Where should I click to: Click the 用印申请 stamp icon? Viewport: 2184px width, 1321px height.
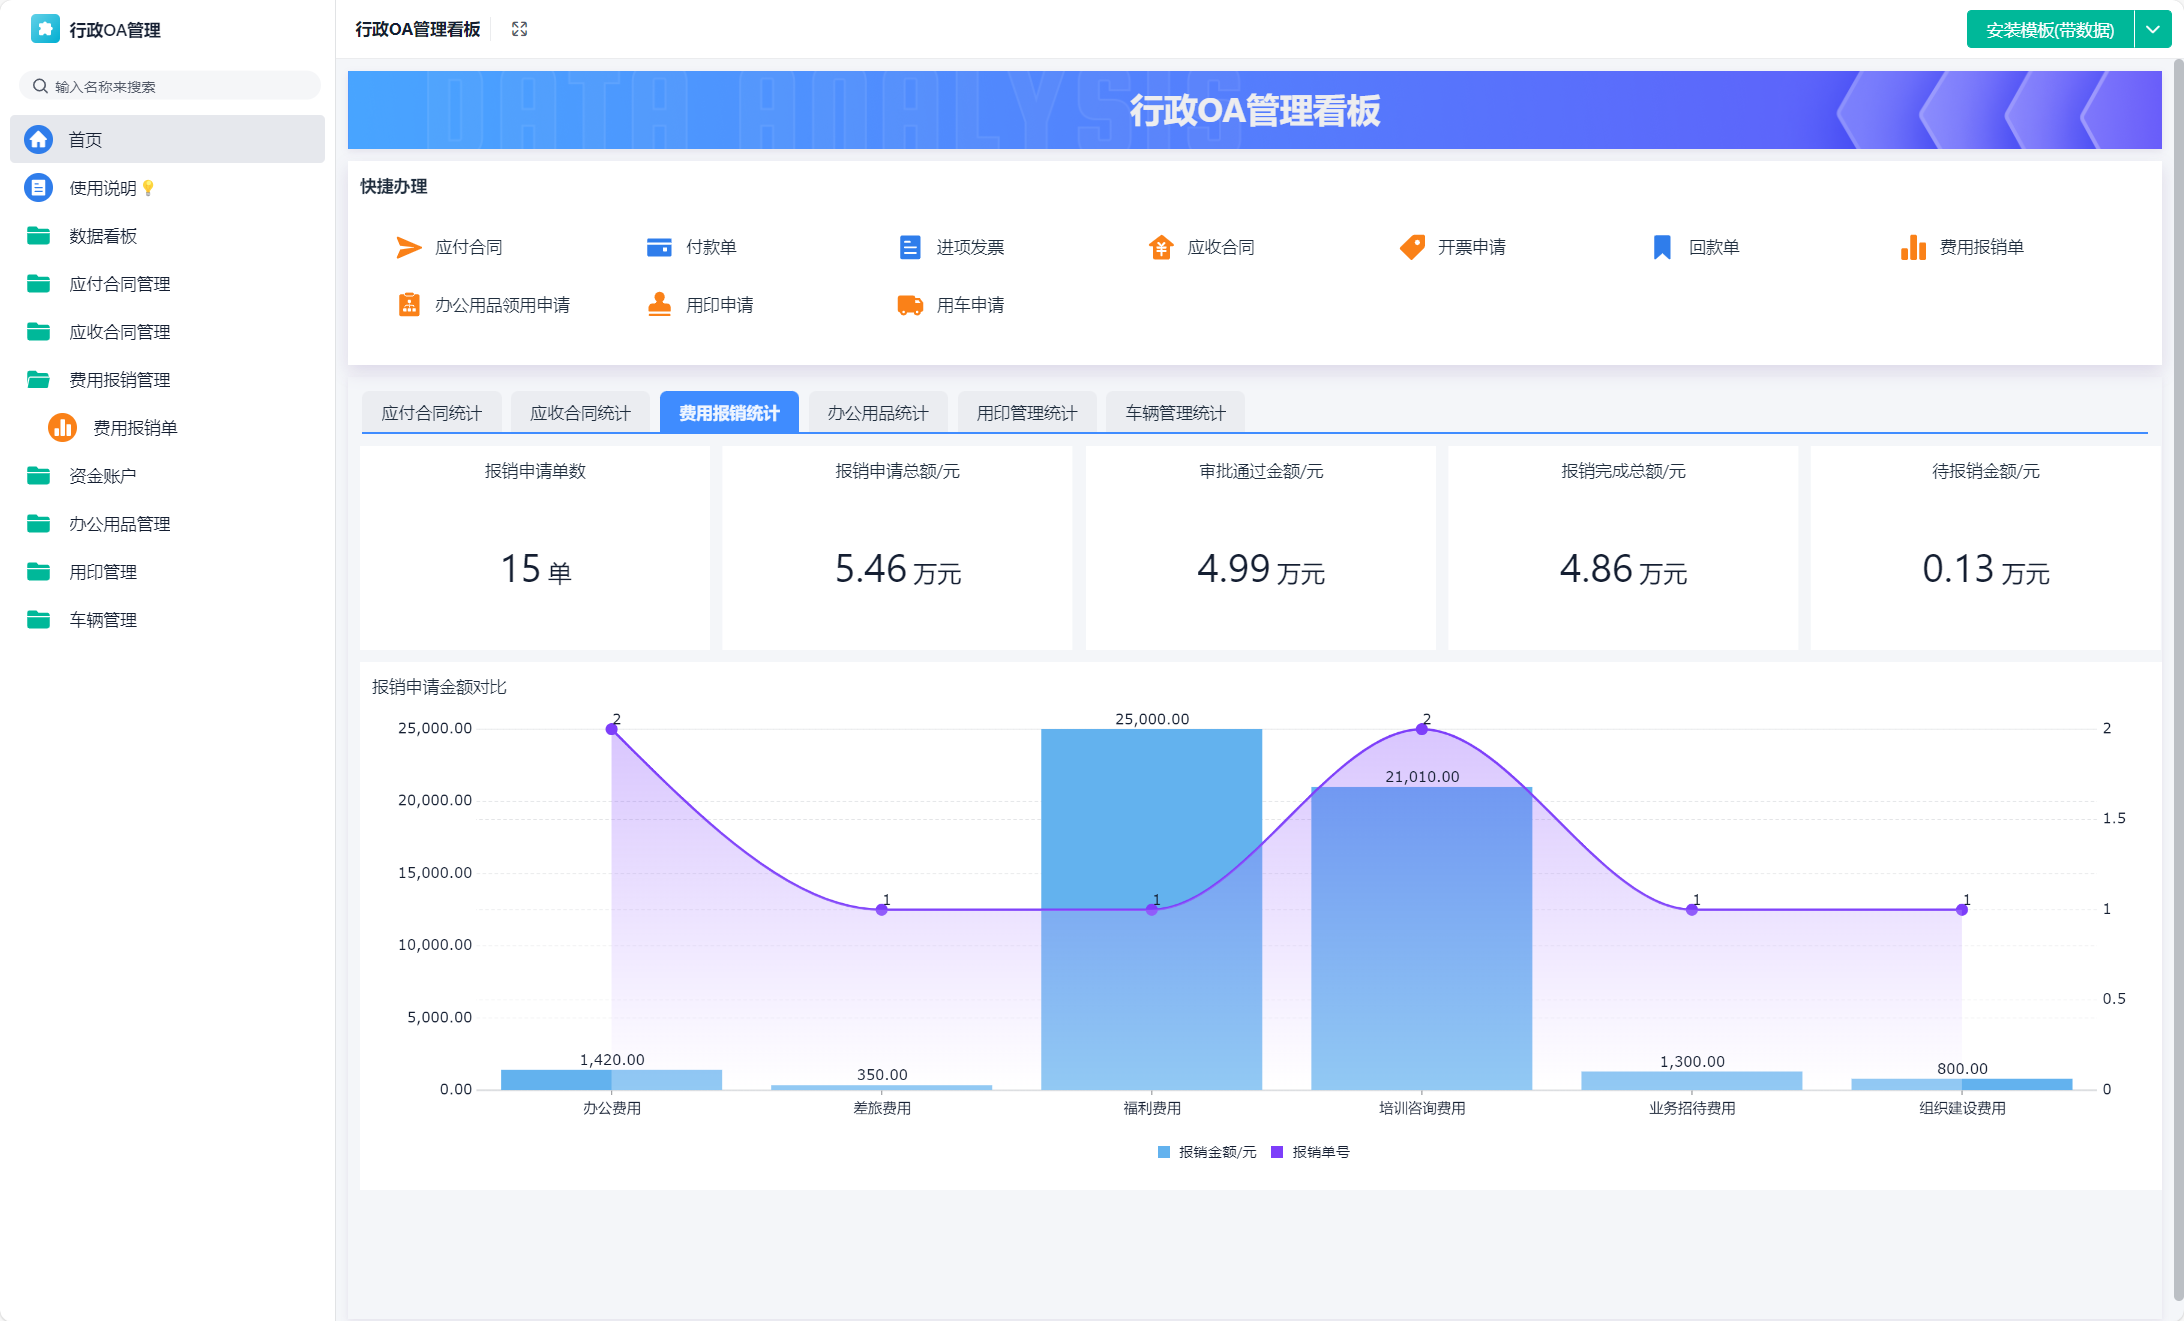point(659,305)
